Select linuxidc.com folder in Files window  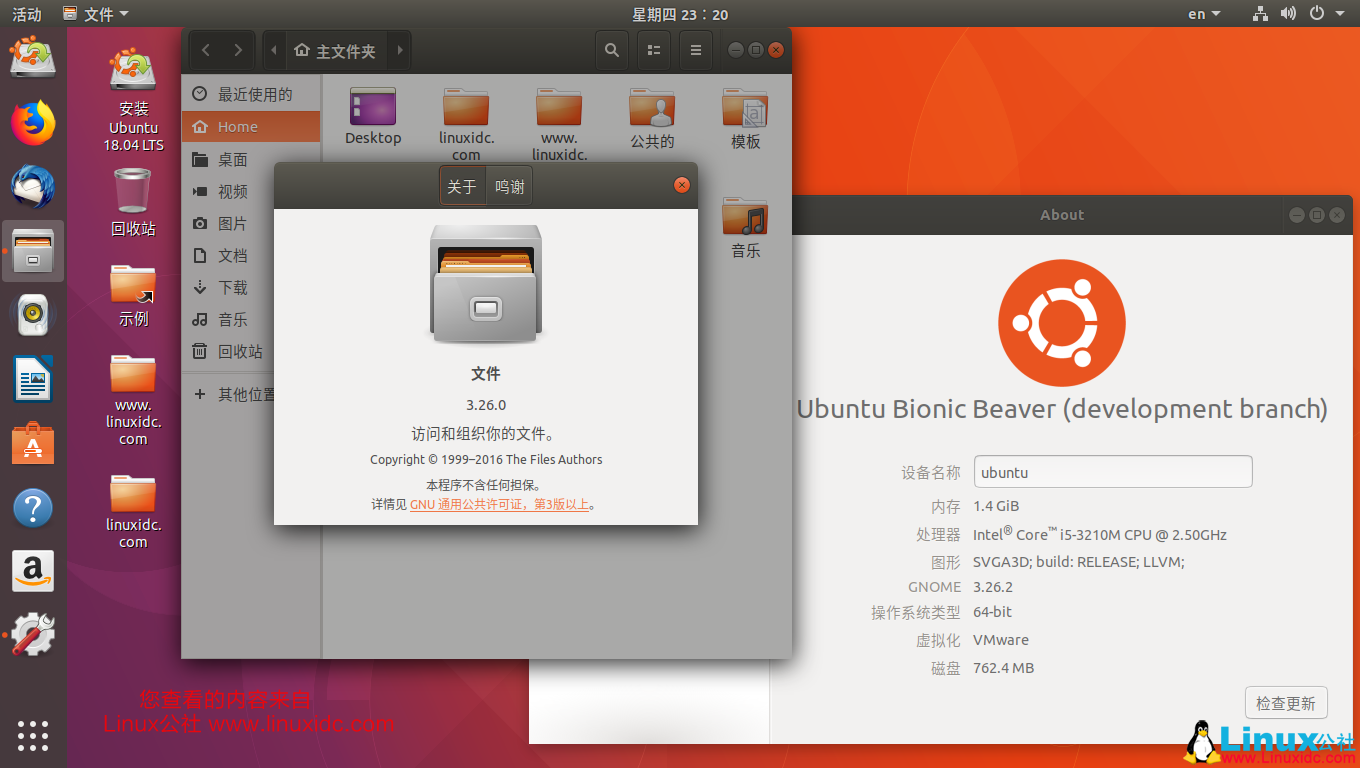(x=466, y=124)
